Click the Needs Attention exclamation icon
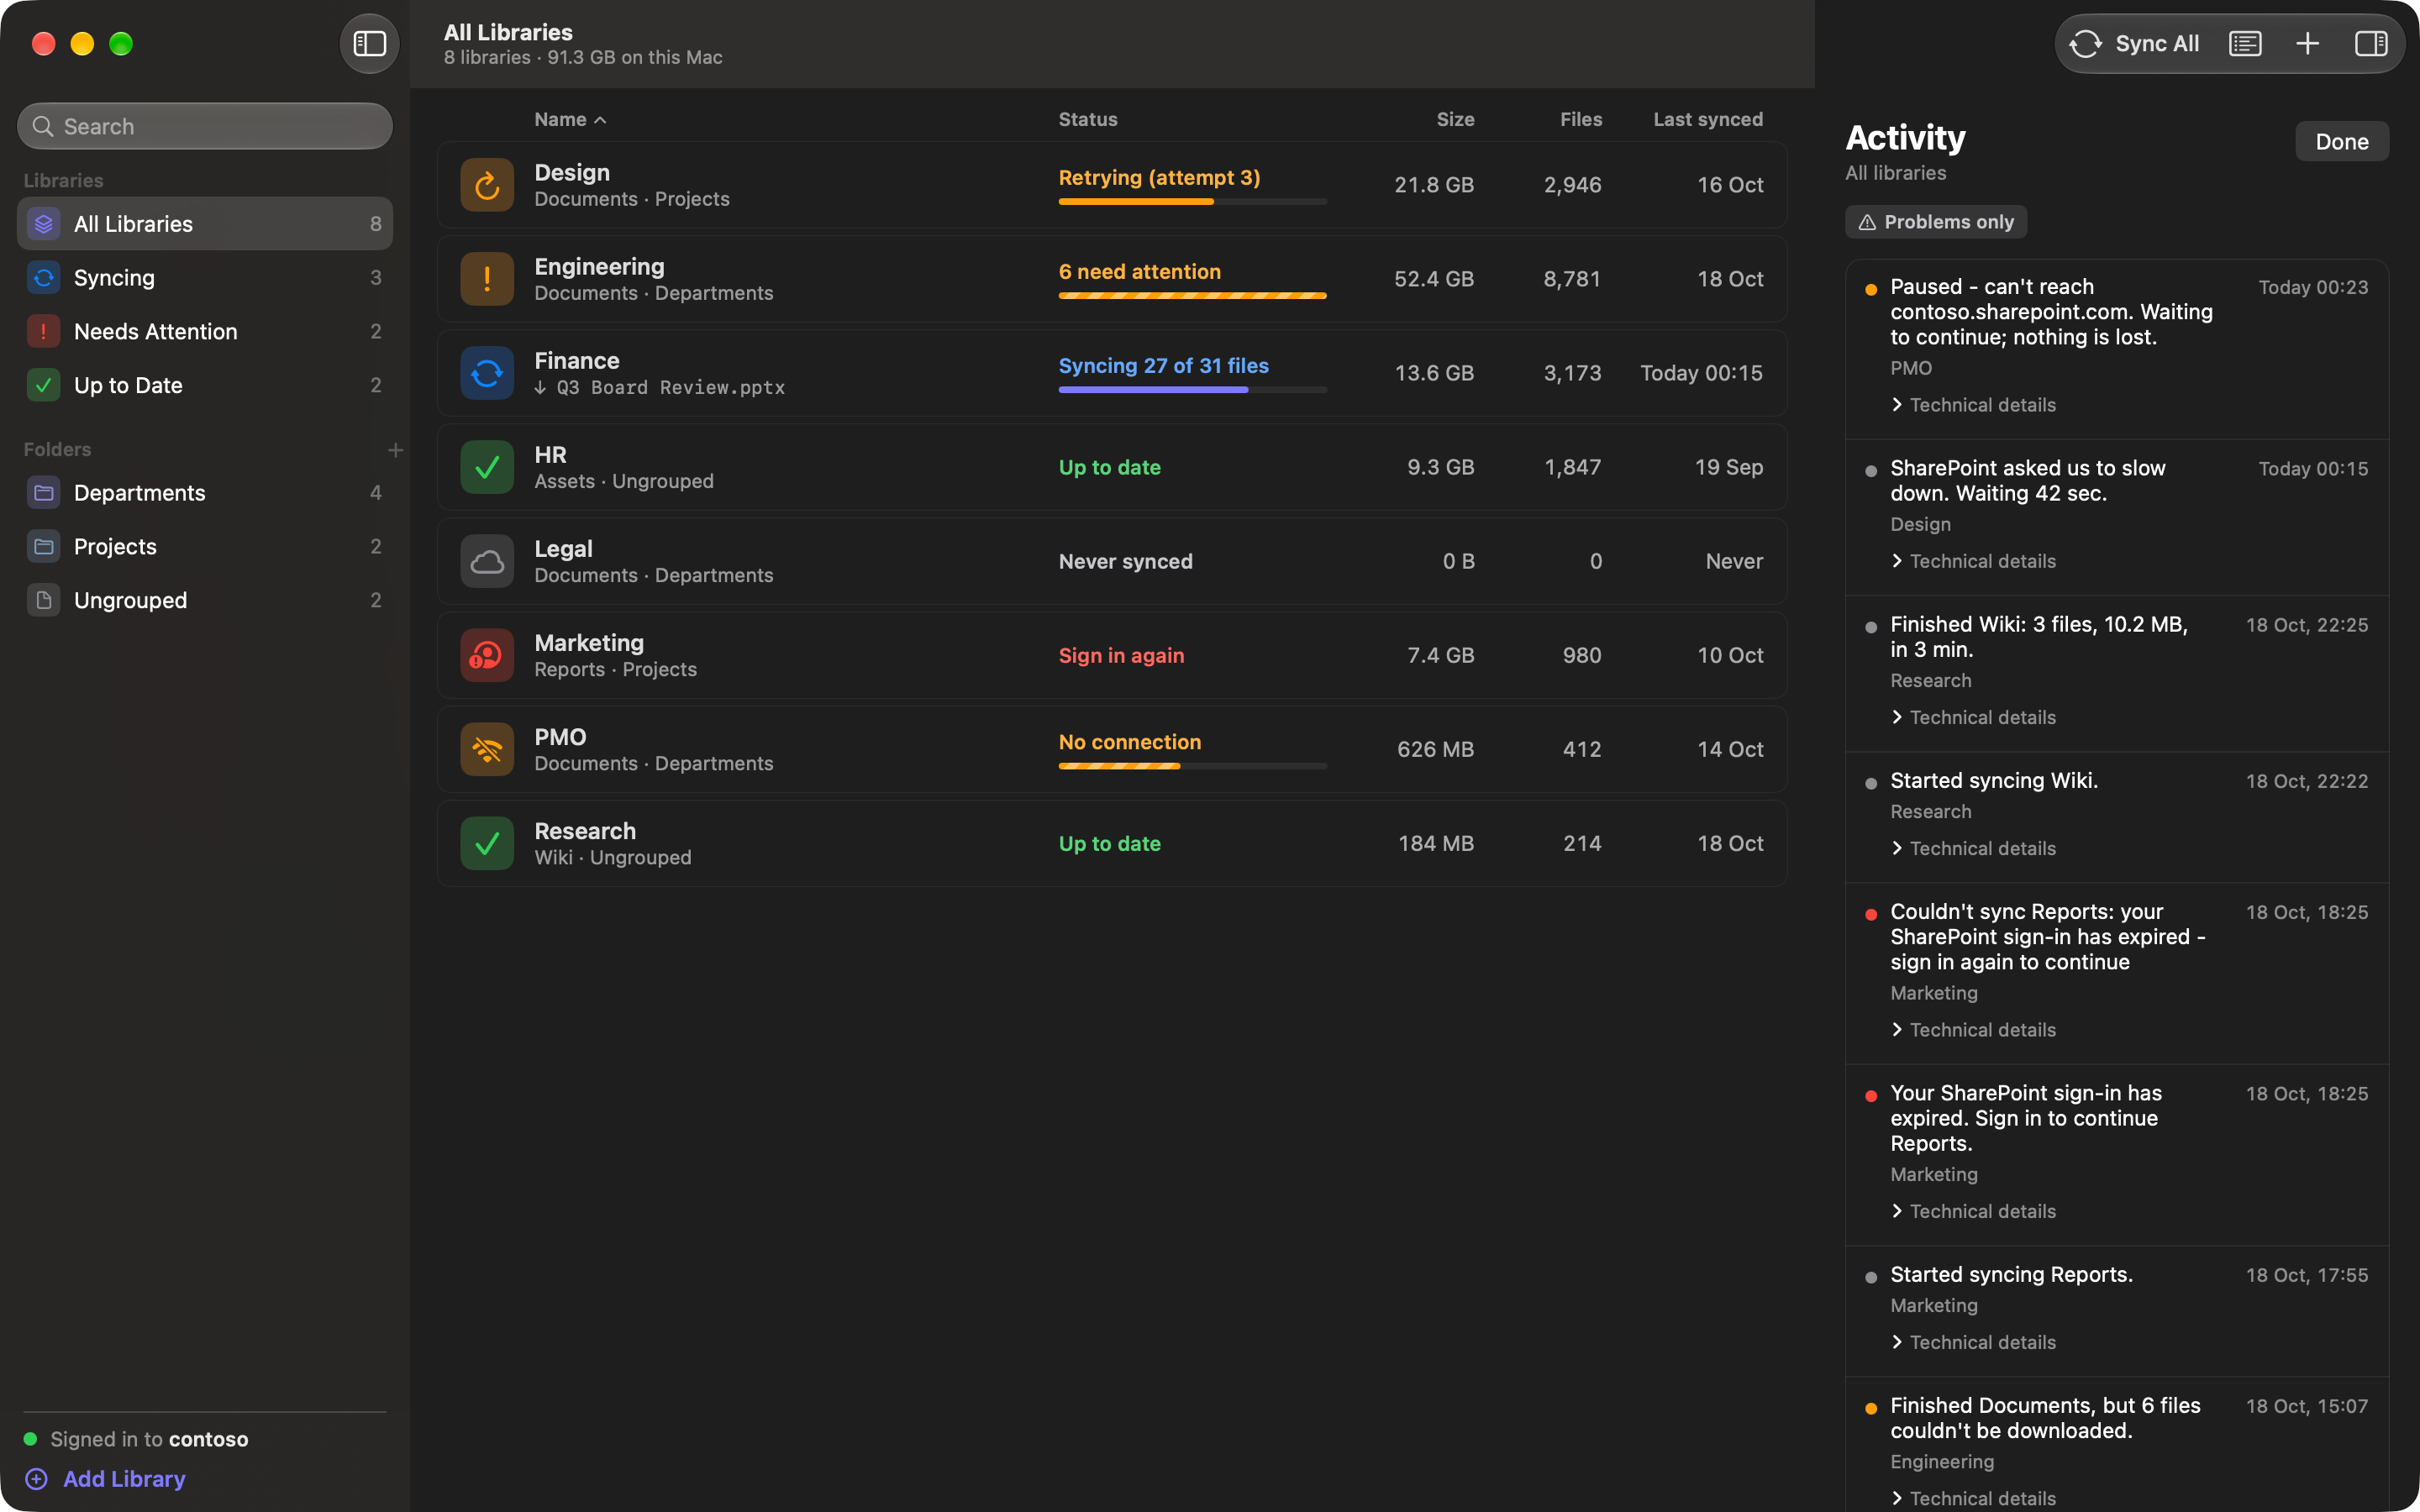Image resolution: width=2420 pixels, height=1512 pixels. point(43,332)
